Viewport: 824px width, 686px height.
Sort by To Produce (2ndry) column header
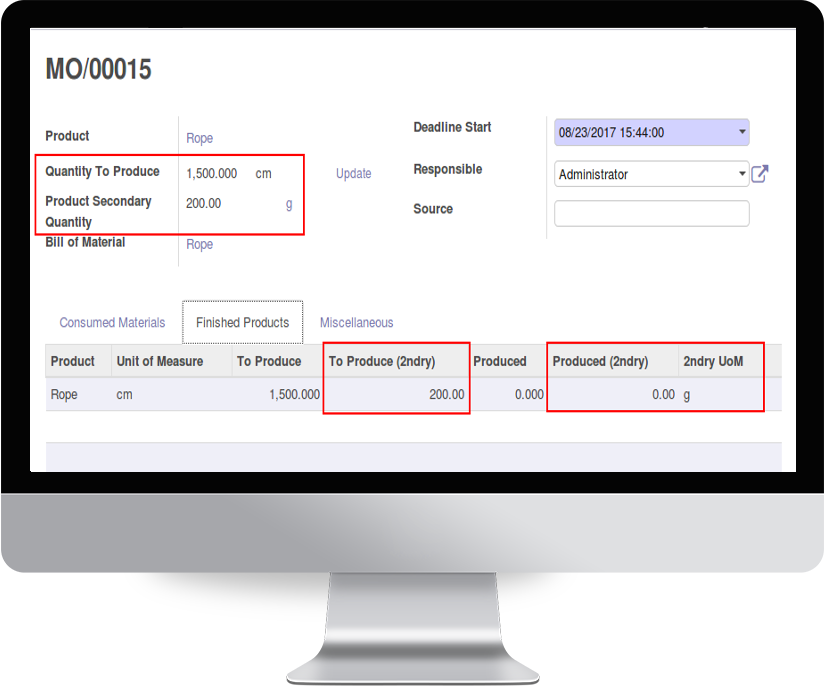click(x=382, y=361)
